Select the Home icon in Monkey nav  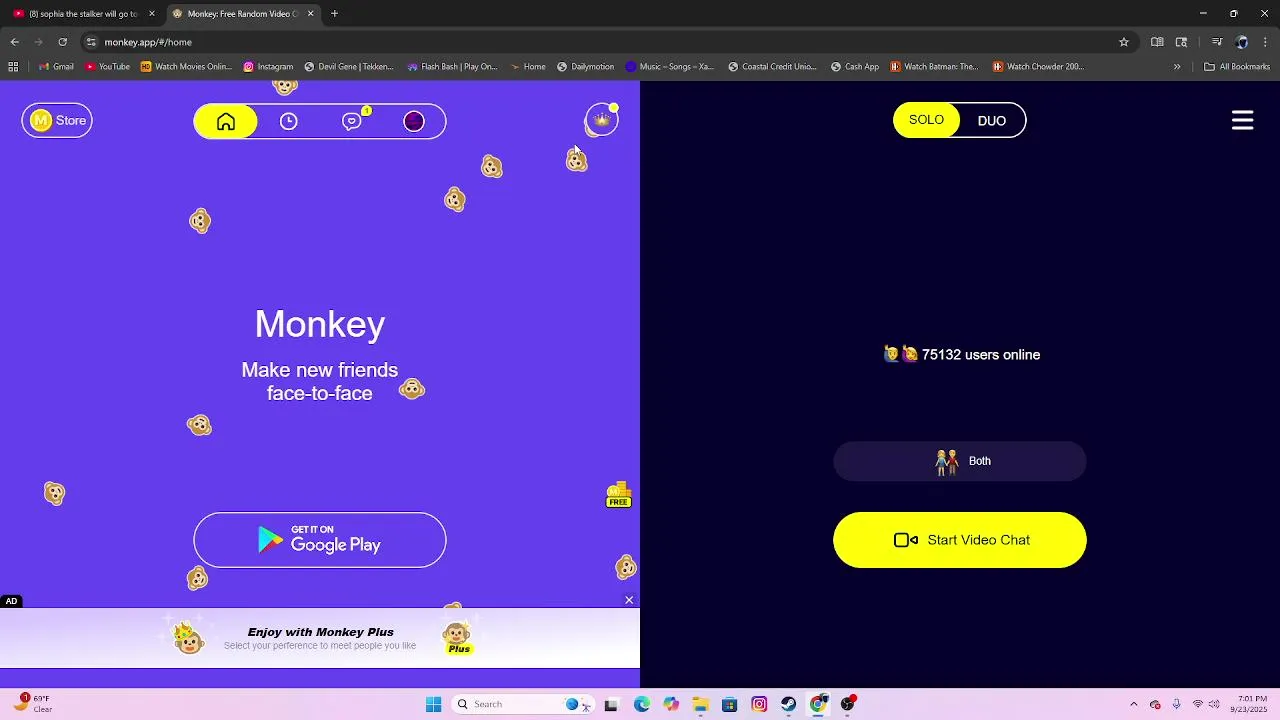point(226,121)
